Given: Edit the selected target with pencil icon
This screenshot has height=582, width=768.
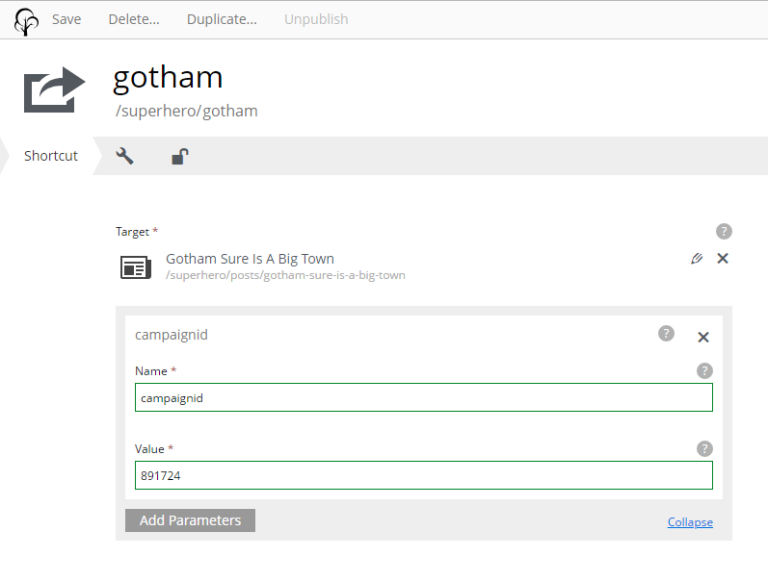Looking at the screenshot, I should tap(697, 259).
